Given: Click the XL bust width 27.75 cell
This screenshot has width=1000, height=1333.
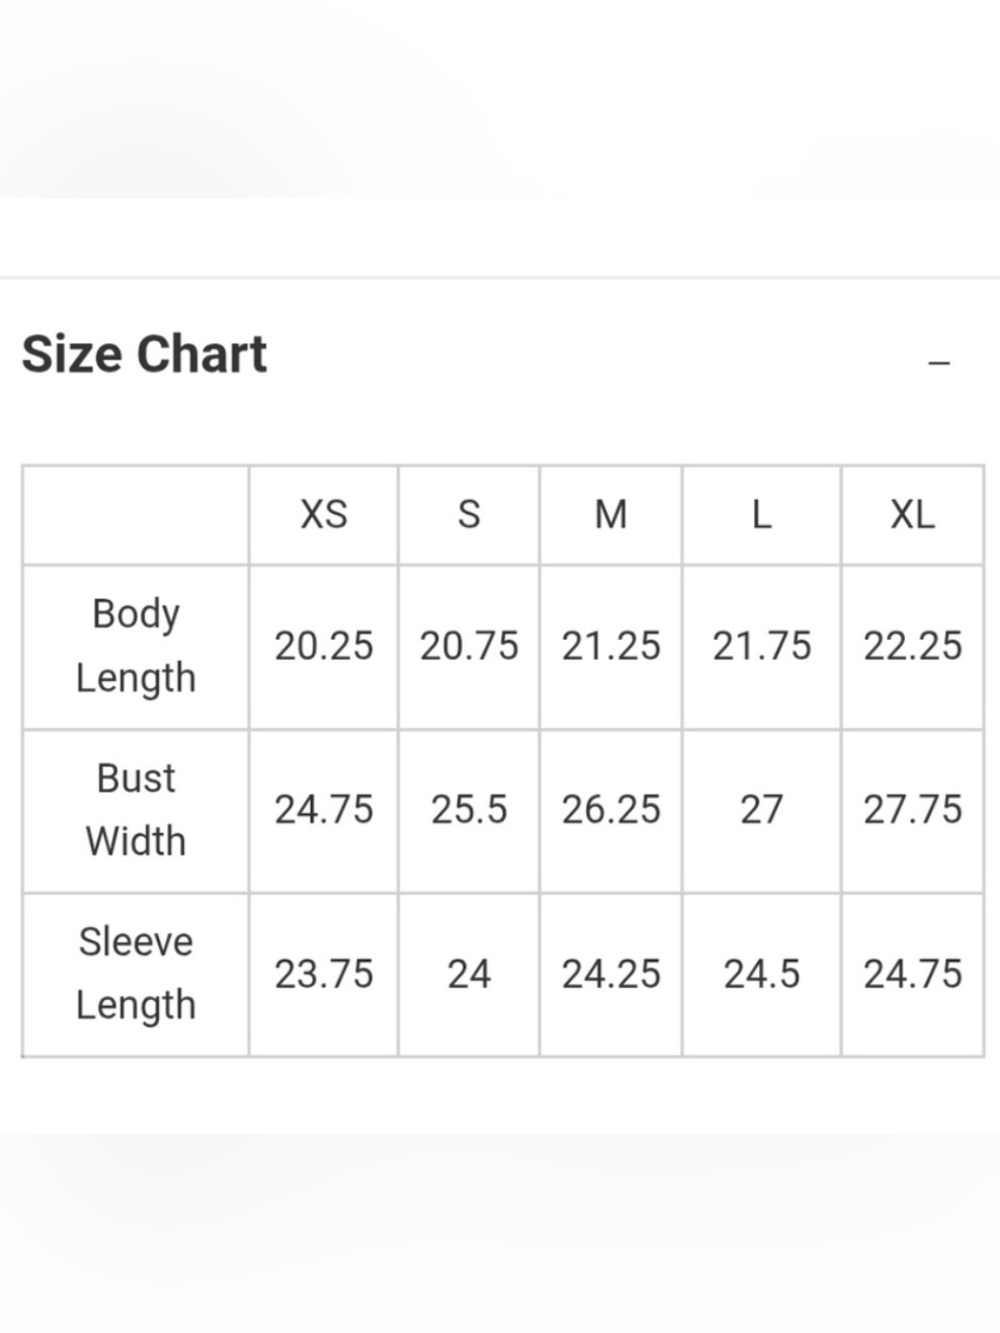Looking at the screenshot, I should coord(913,811).
